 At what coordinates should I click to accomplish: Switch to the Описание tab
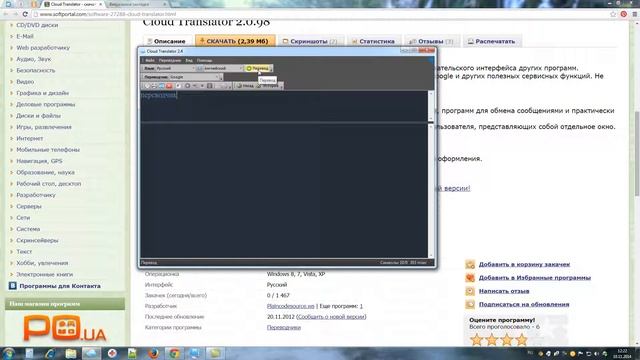(x=166, y=41)
